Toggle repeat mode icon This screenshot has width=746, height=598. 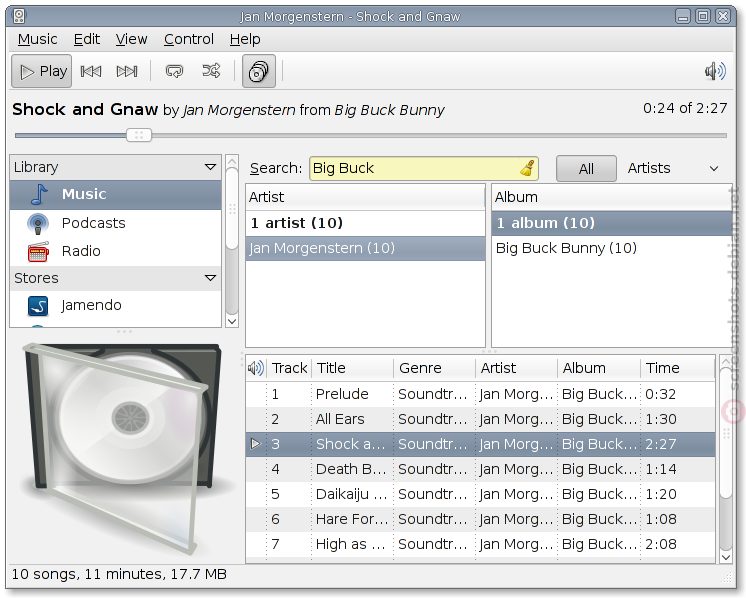(x=174, y=71)
